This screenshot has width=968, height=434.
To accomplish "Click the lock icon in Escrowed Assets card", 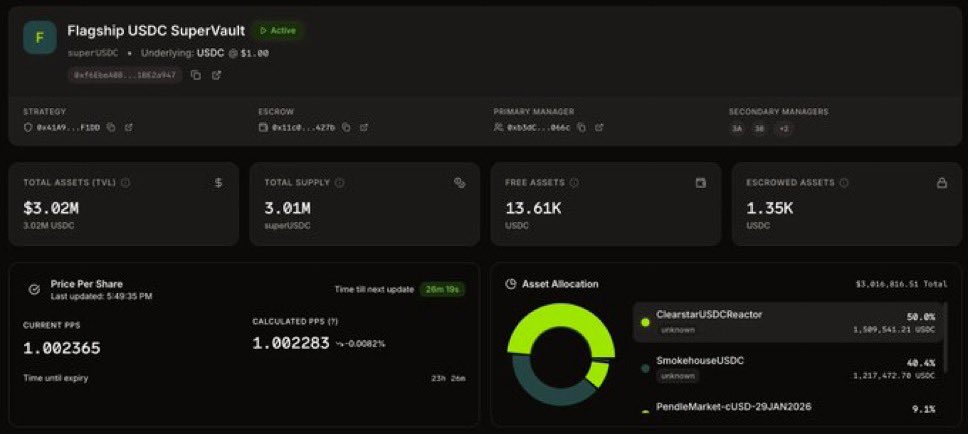I will [x=941, y=183].
